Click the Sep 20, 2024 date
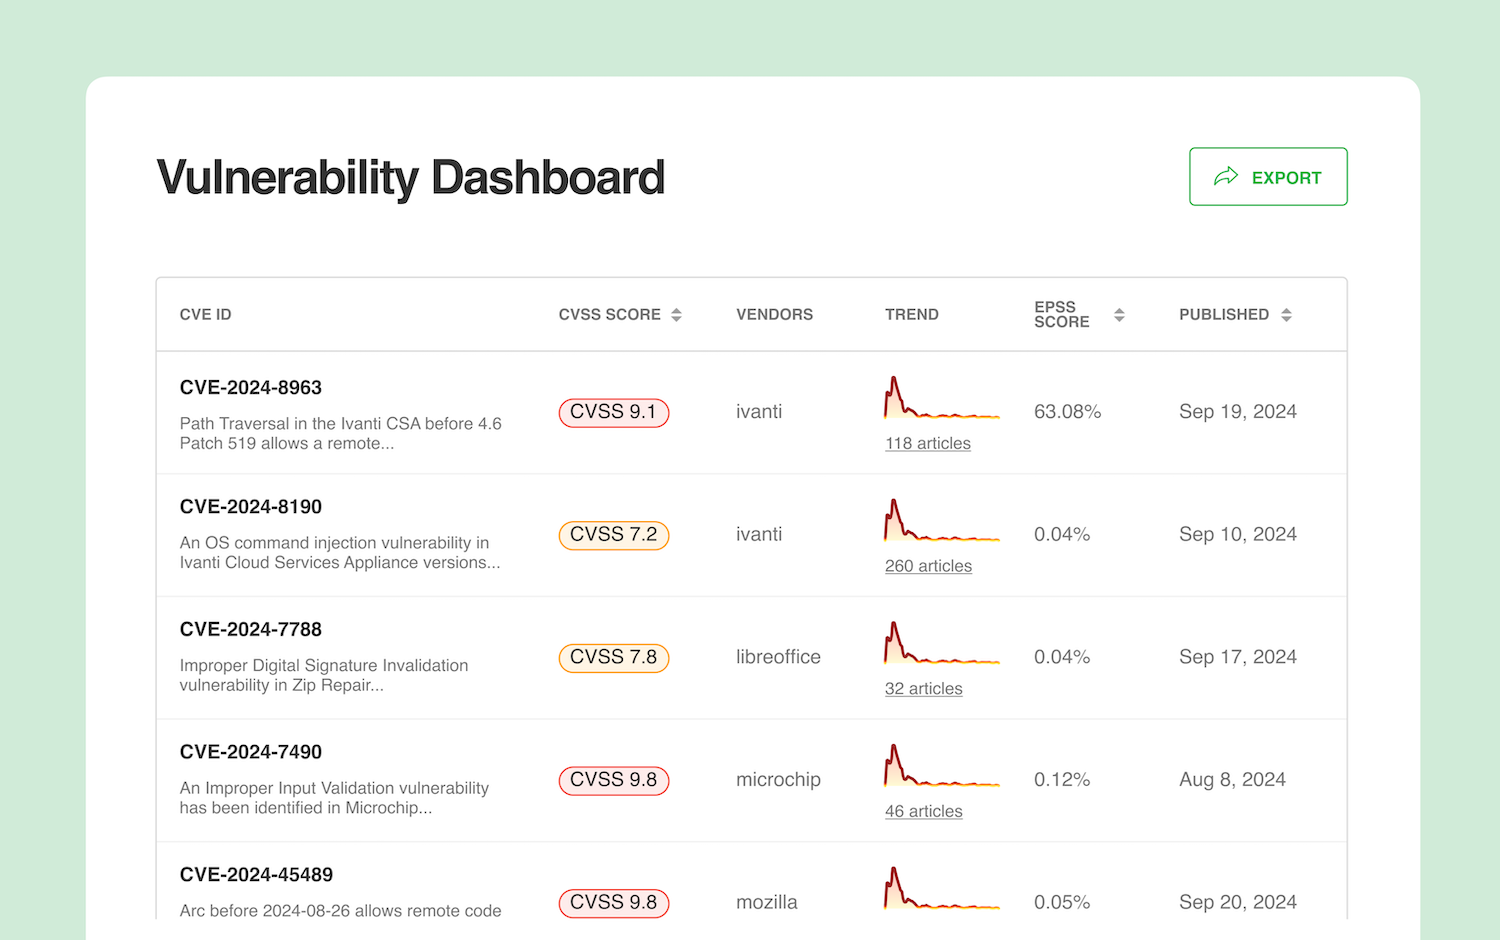Screen dimensions: 1500x940 point(1238,903)
